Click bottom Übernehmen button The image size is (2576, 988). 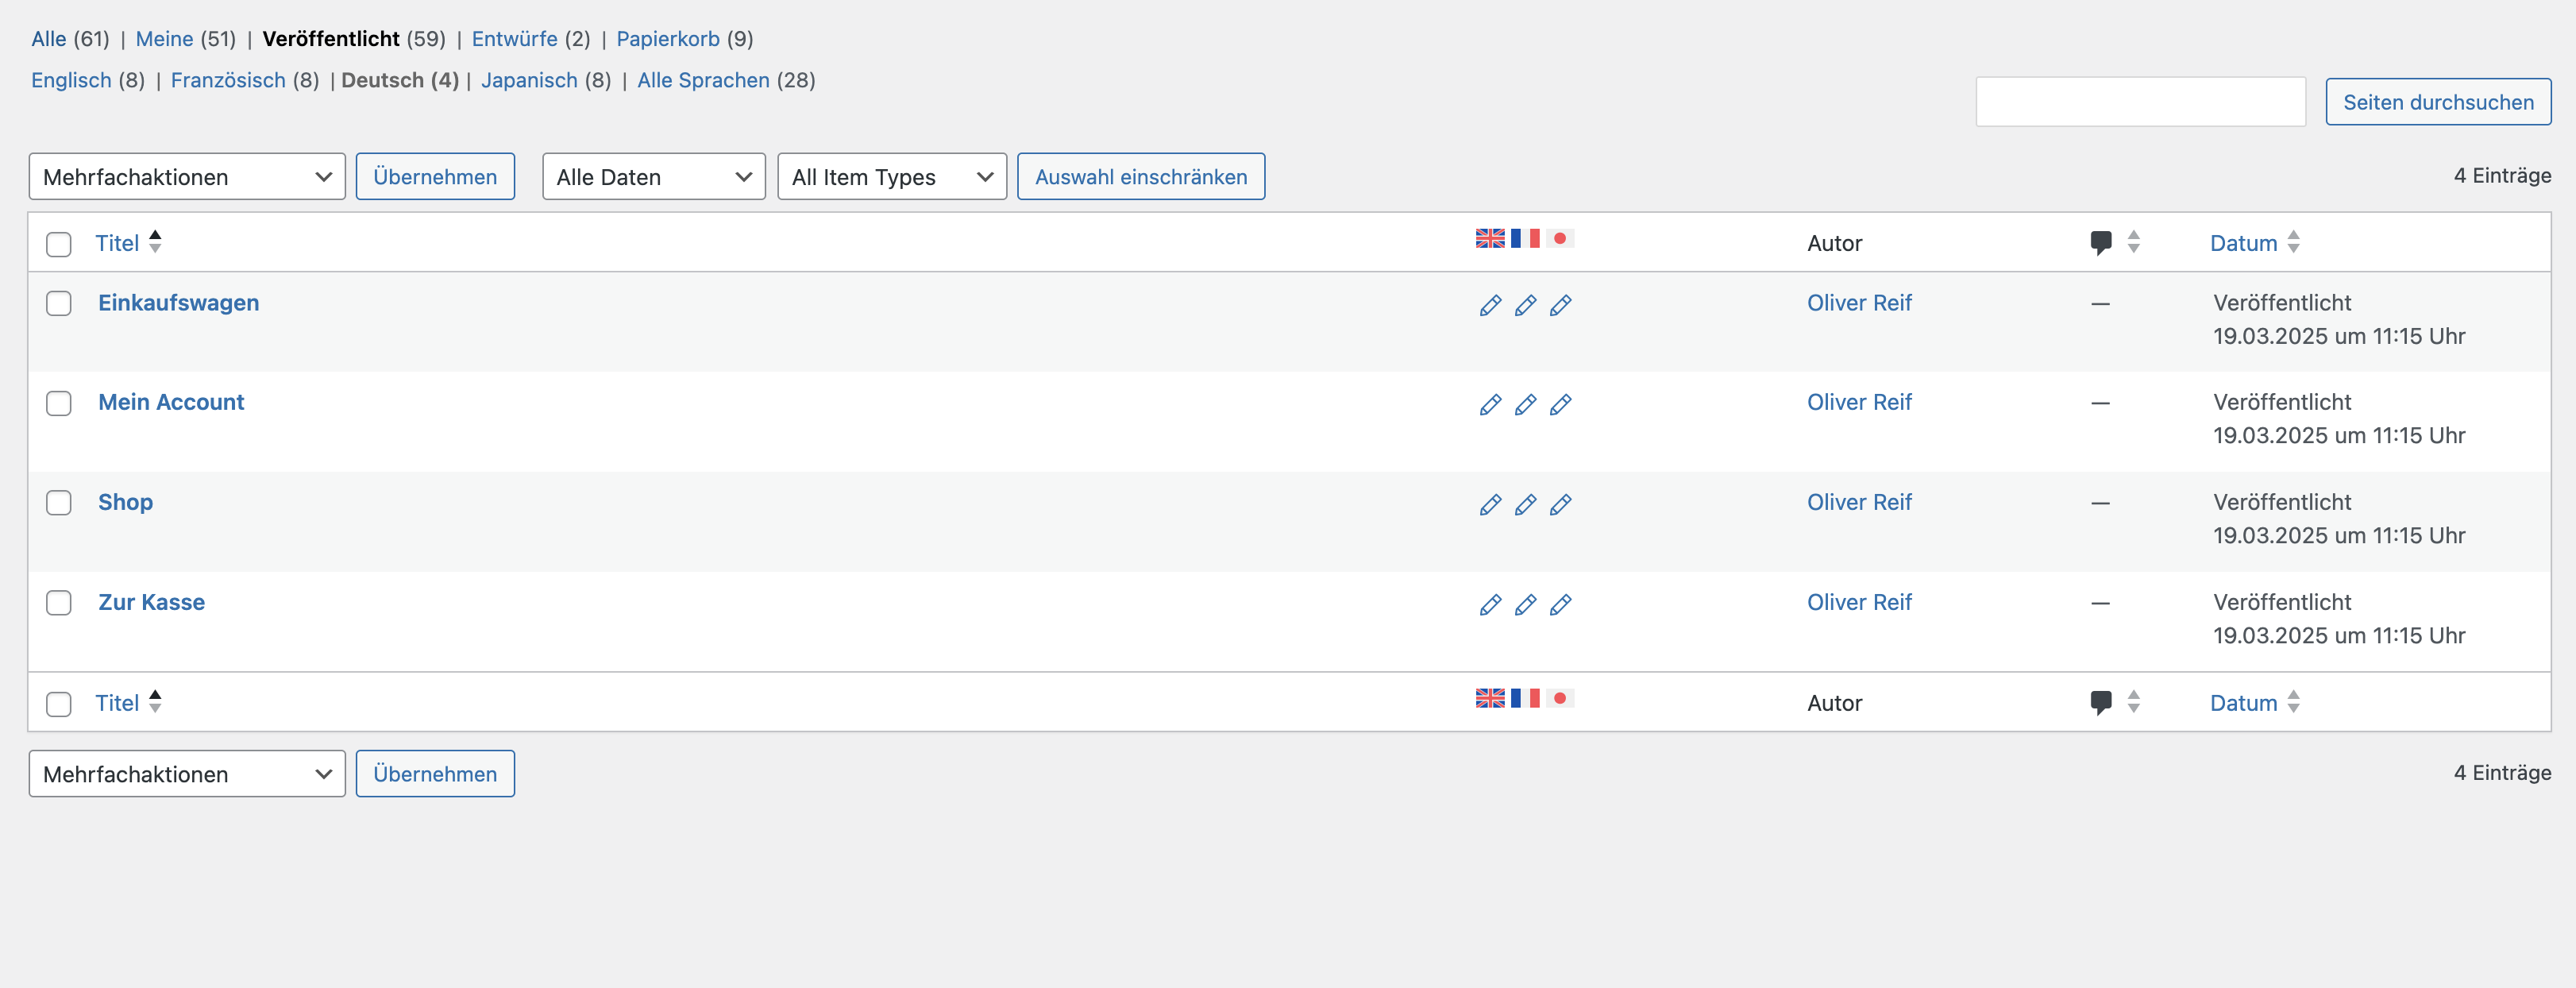pos(435,774)
